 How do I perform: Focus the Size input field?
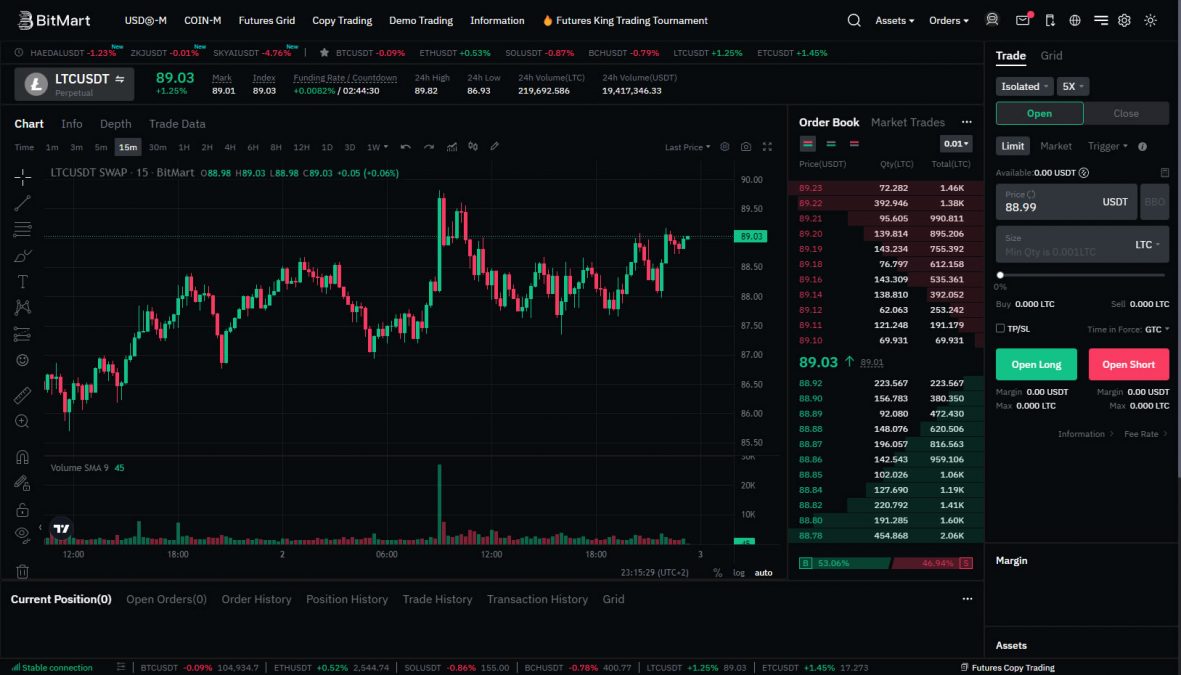pos(1082,245)
